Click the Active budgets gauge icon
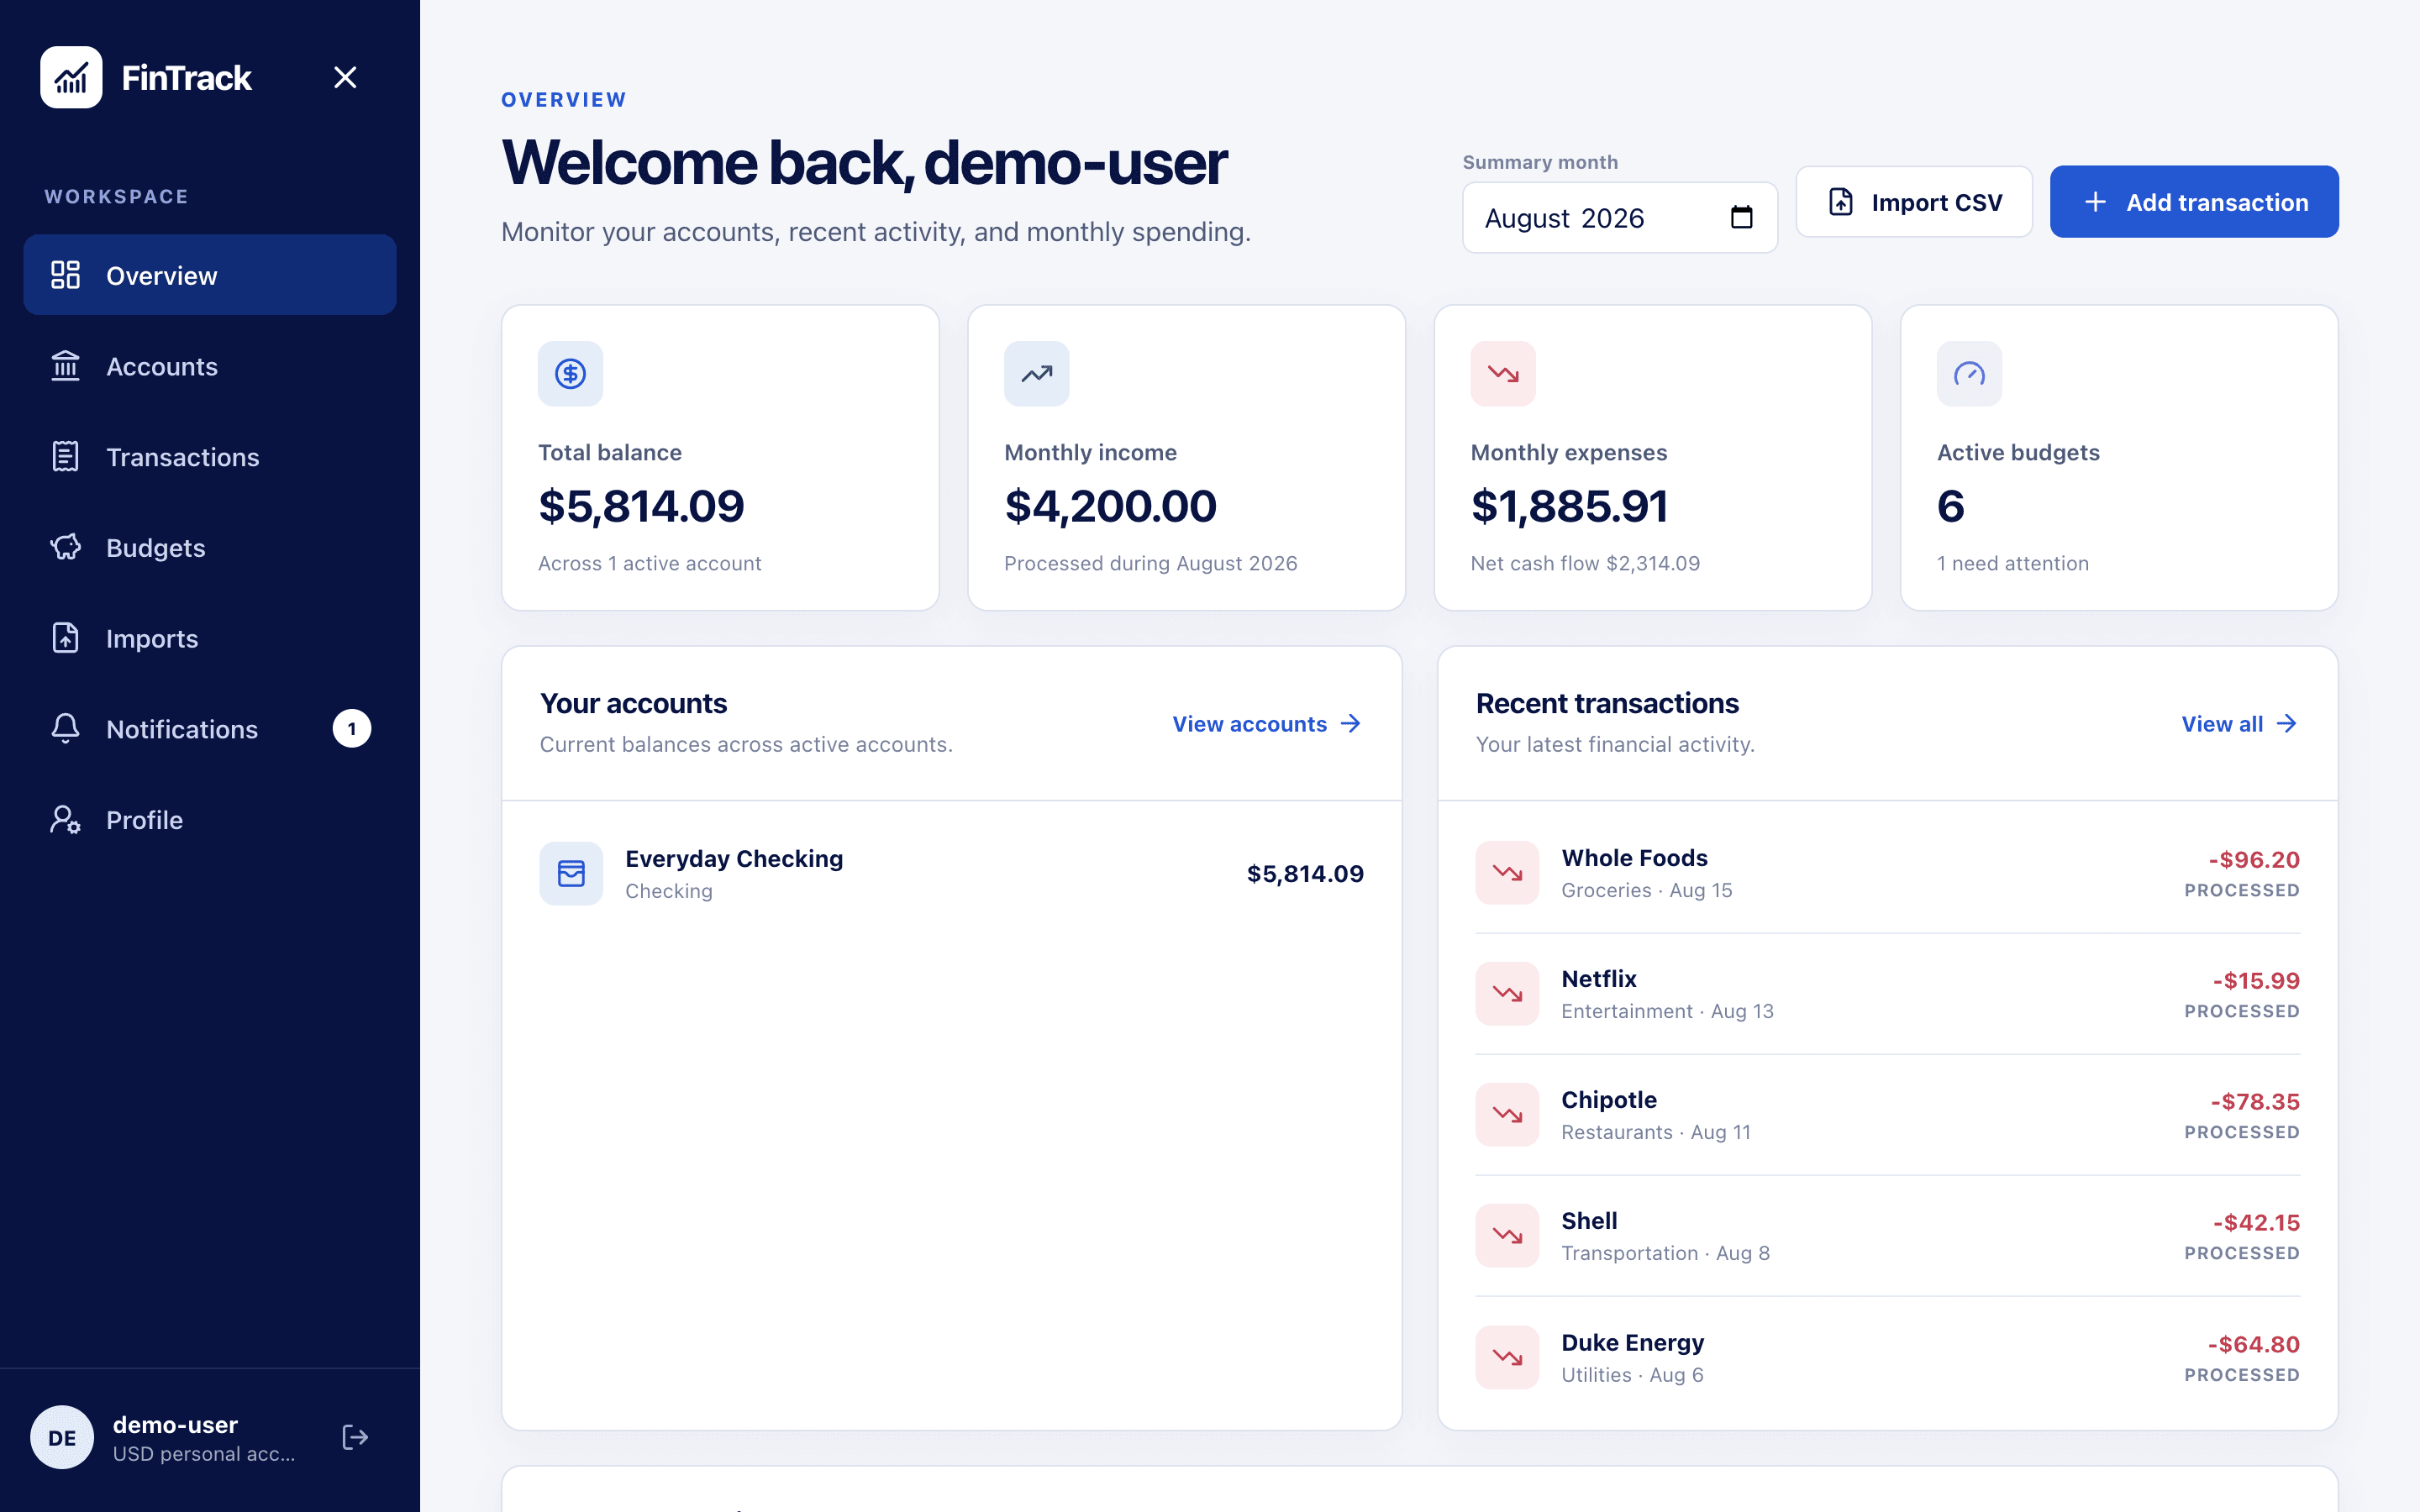Viewport: 2420px width, 1512px height. point(1969,374)
